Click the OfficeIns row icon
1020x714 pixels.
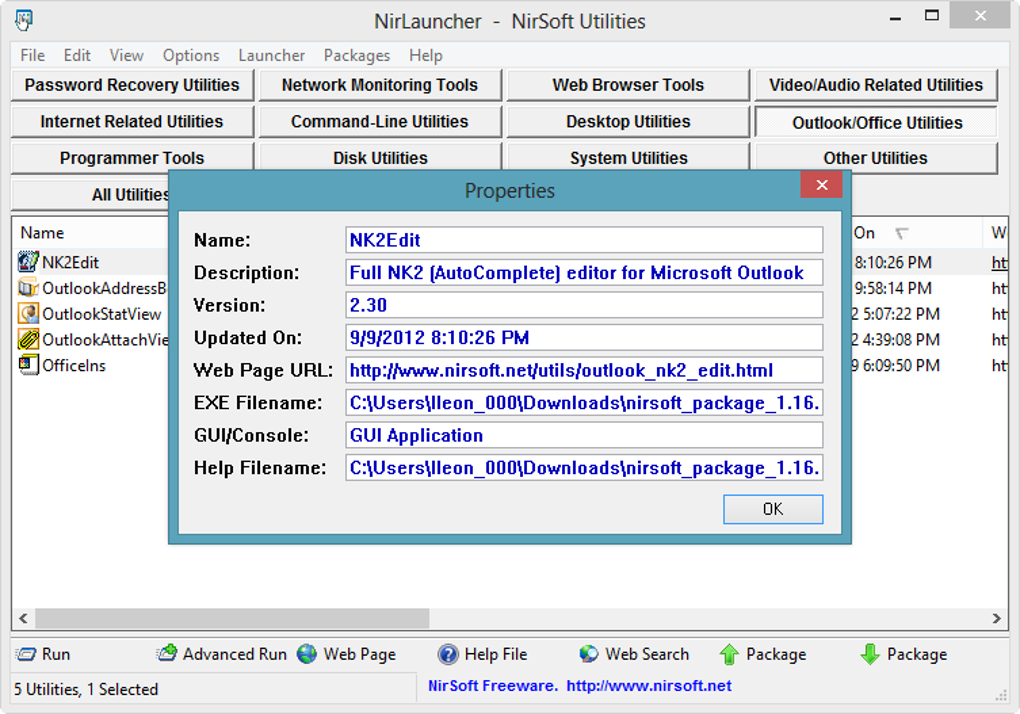click(28, 365)
